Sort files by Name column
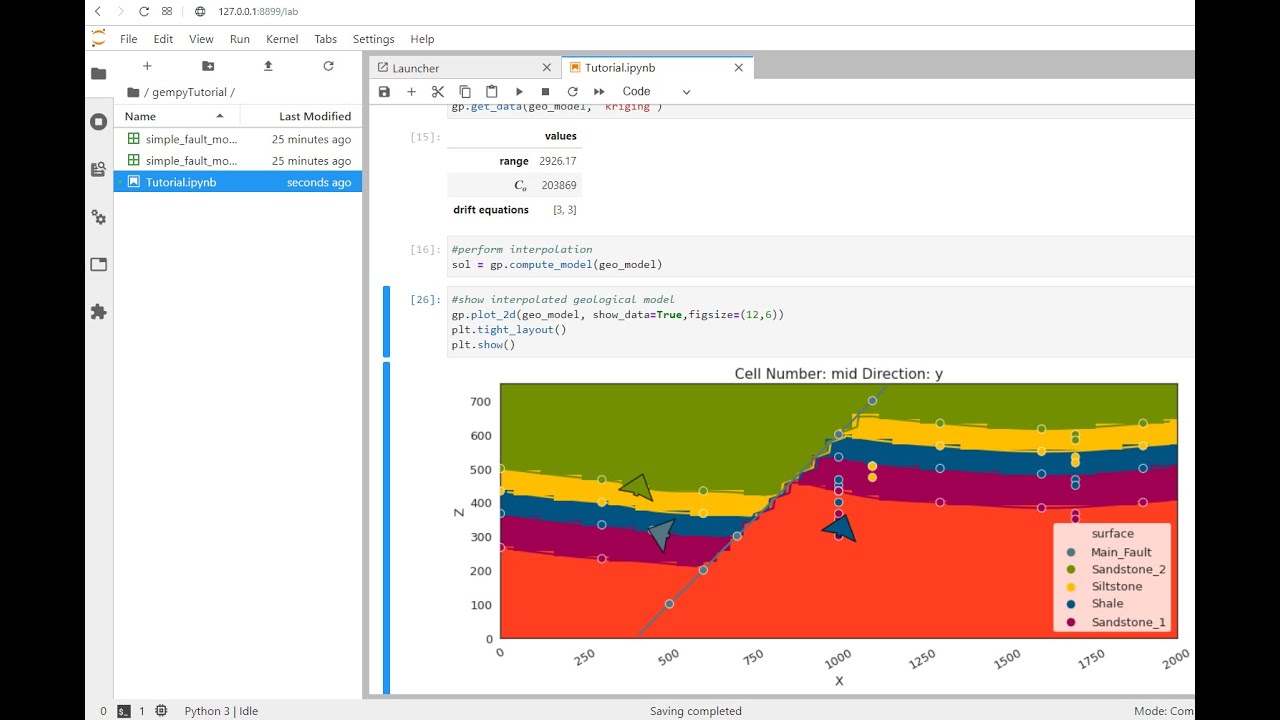 [175, 116]
